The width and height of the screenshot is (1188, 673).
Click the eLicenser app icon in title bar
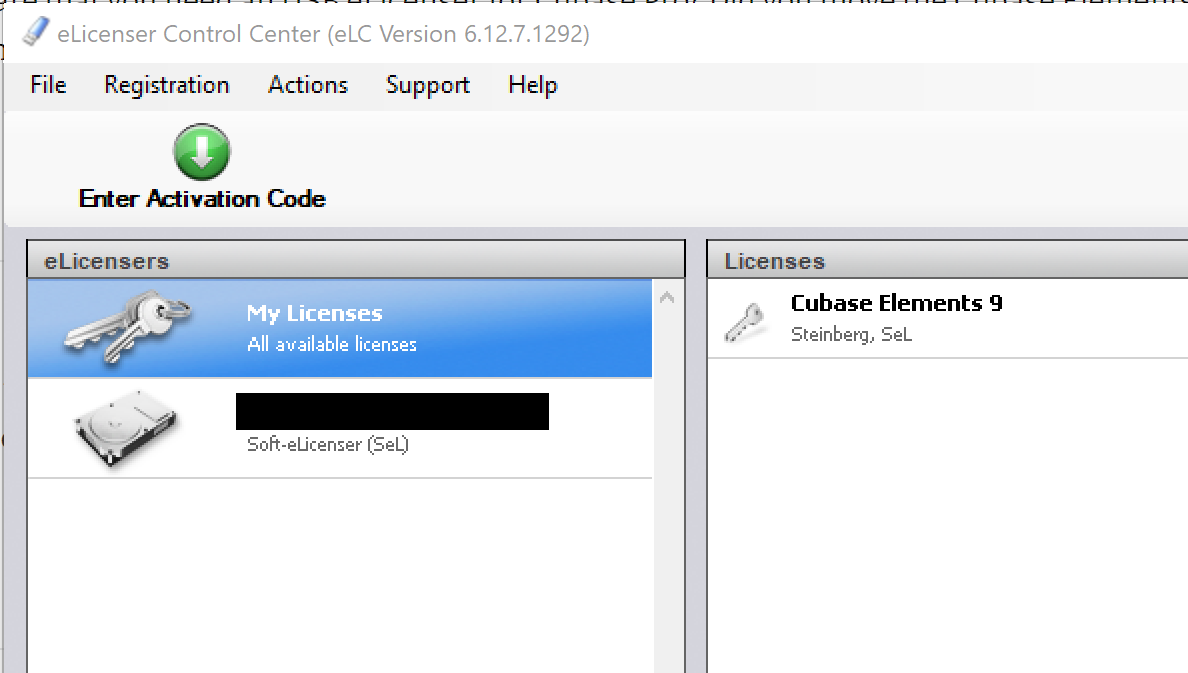pos(35,33)
